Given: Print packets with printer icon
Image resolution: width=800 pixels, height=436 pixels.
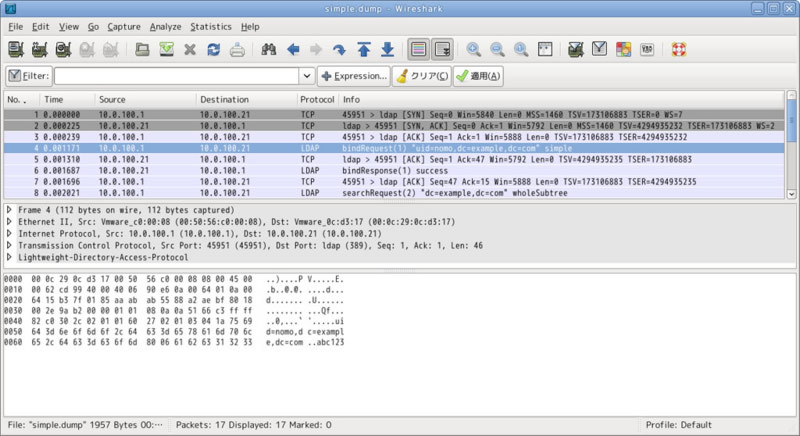Looking at the screenshot, I should click(237, 49).
